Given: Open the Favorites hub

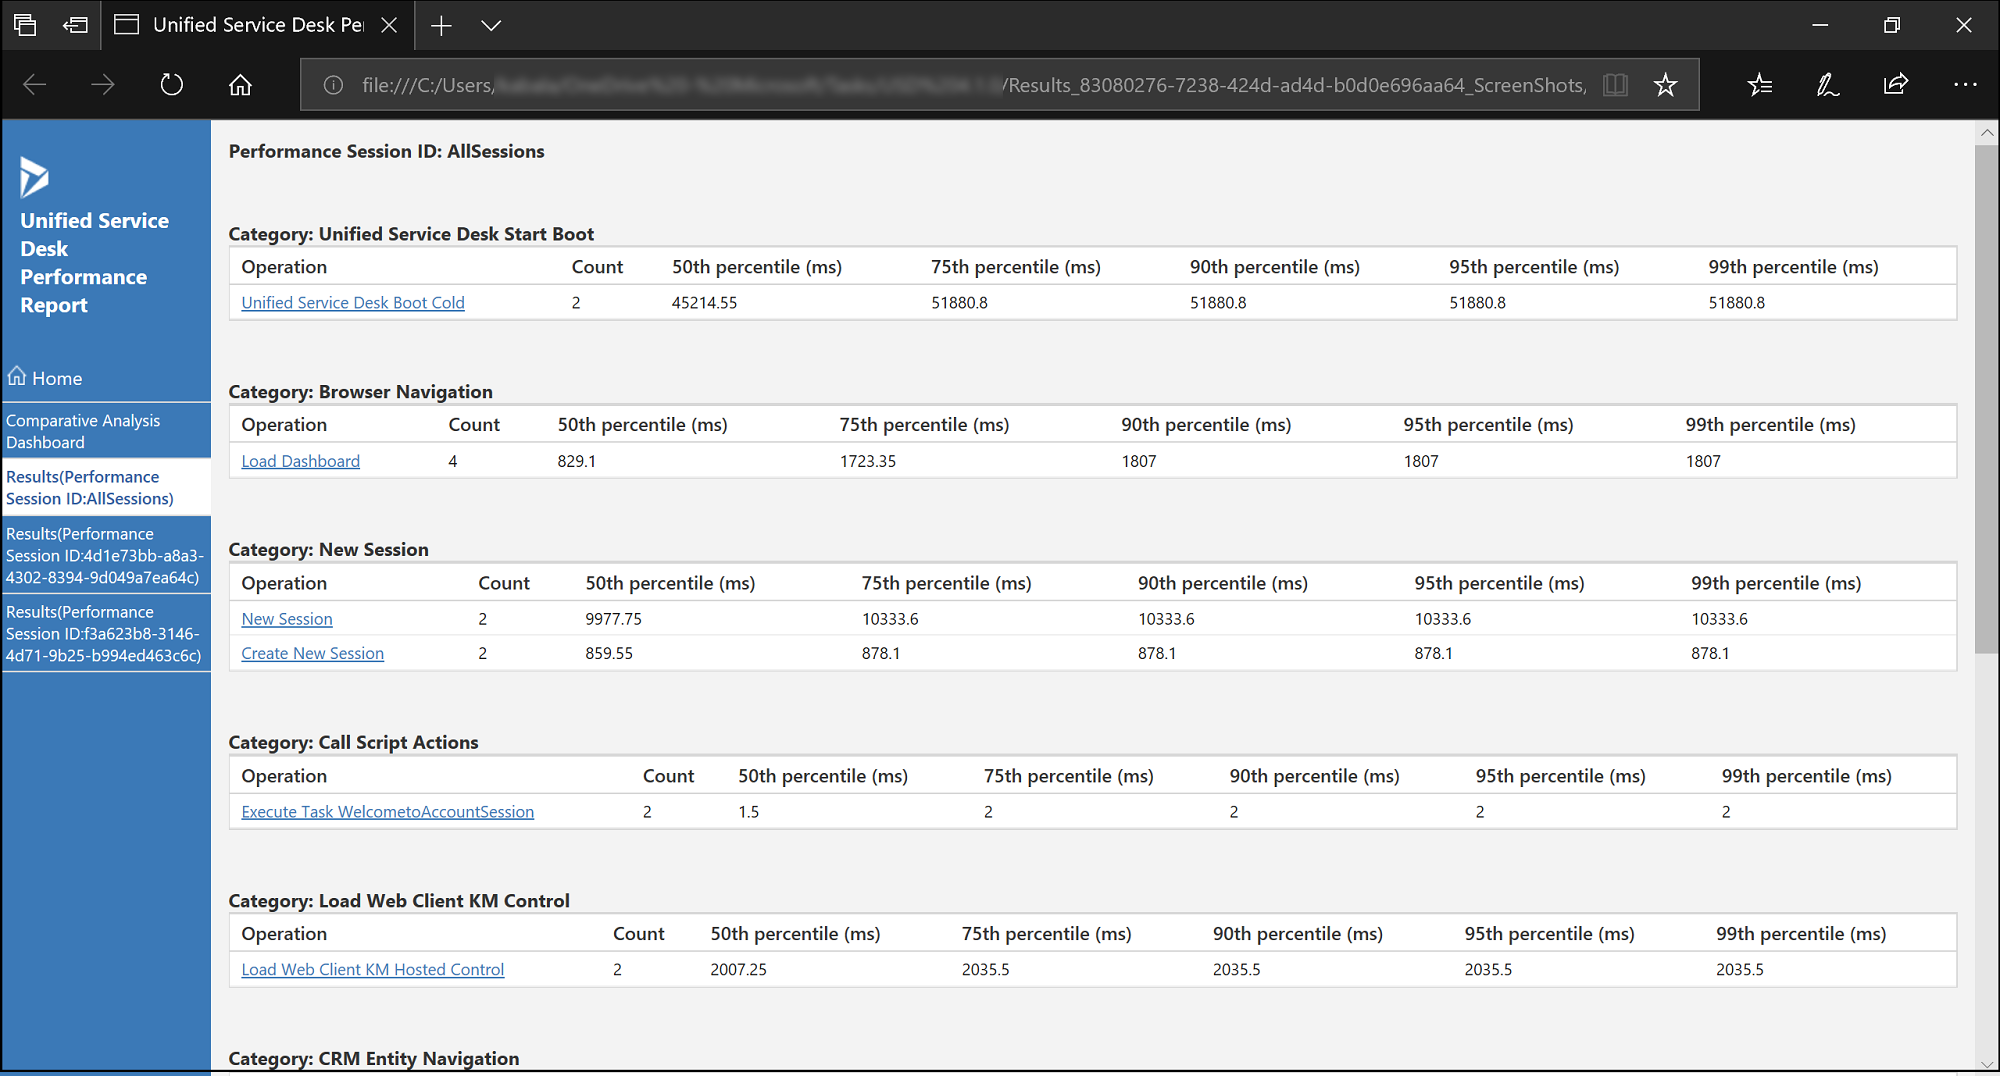Looking at the screenshot, I should (x=1760, y=85).
